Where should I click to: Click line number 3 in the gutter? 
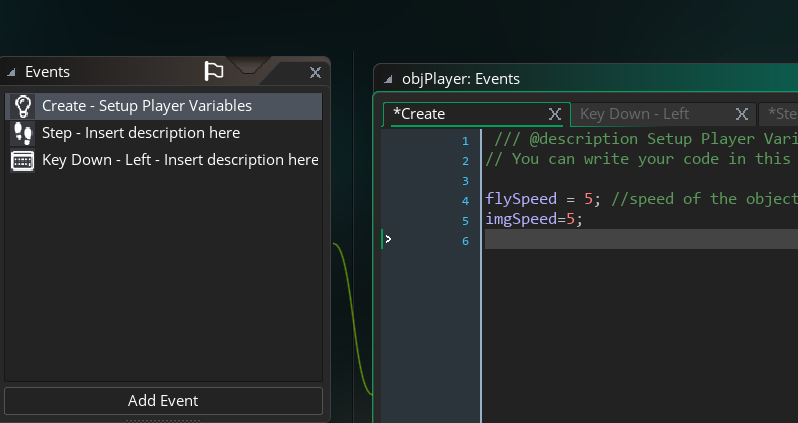pos(465,181)
